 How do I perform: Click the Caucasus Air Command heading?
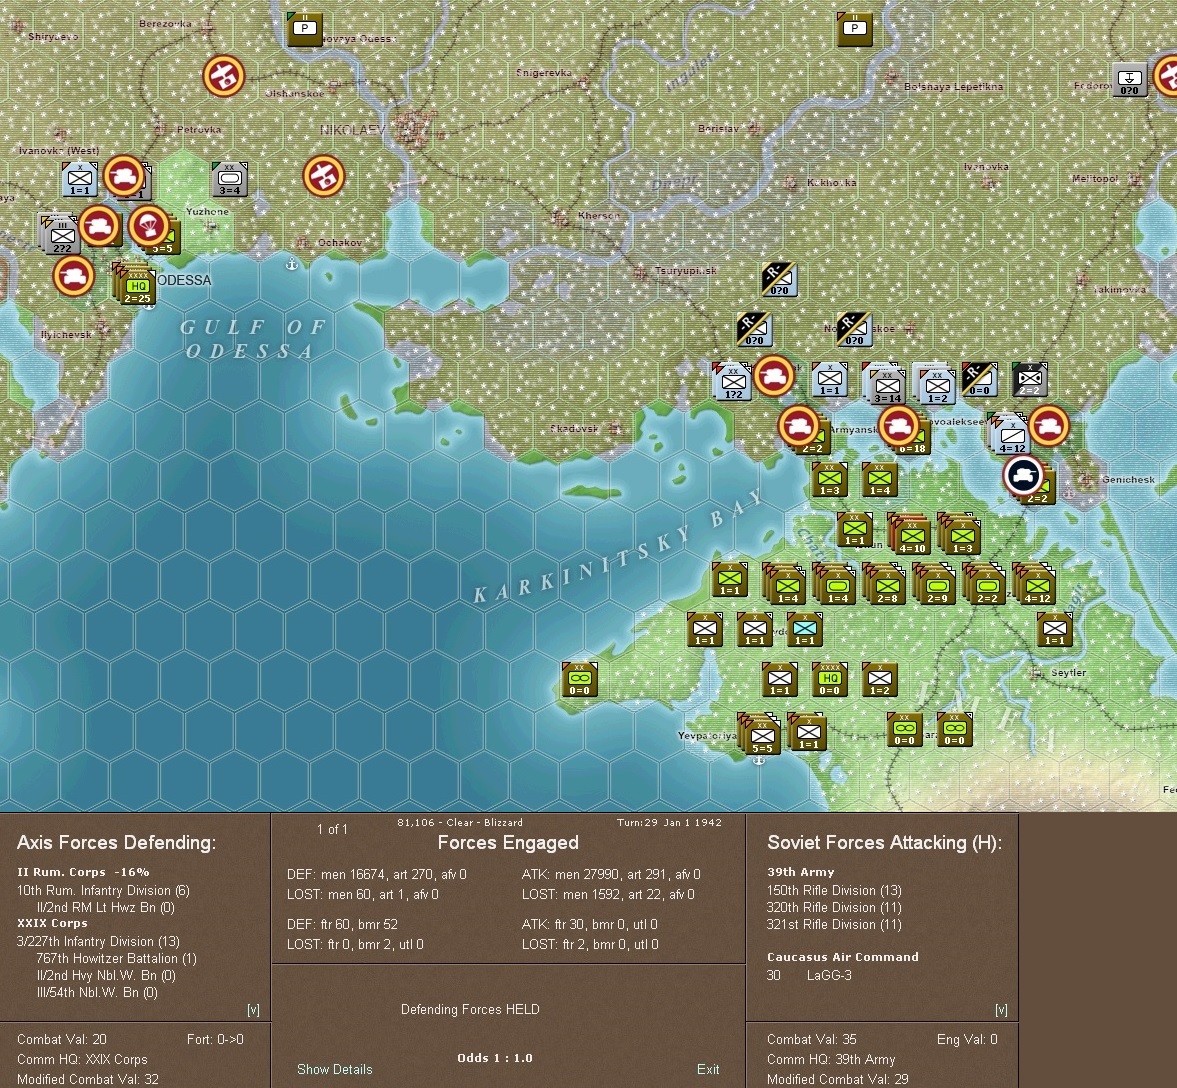coord(842,957)
